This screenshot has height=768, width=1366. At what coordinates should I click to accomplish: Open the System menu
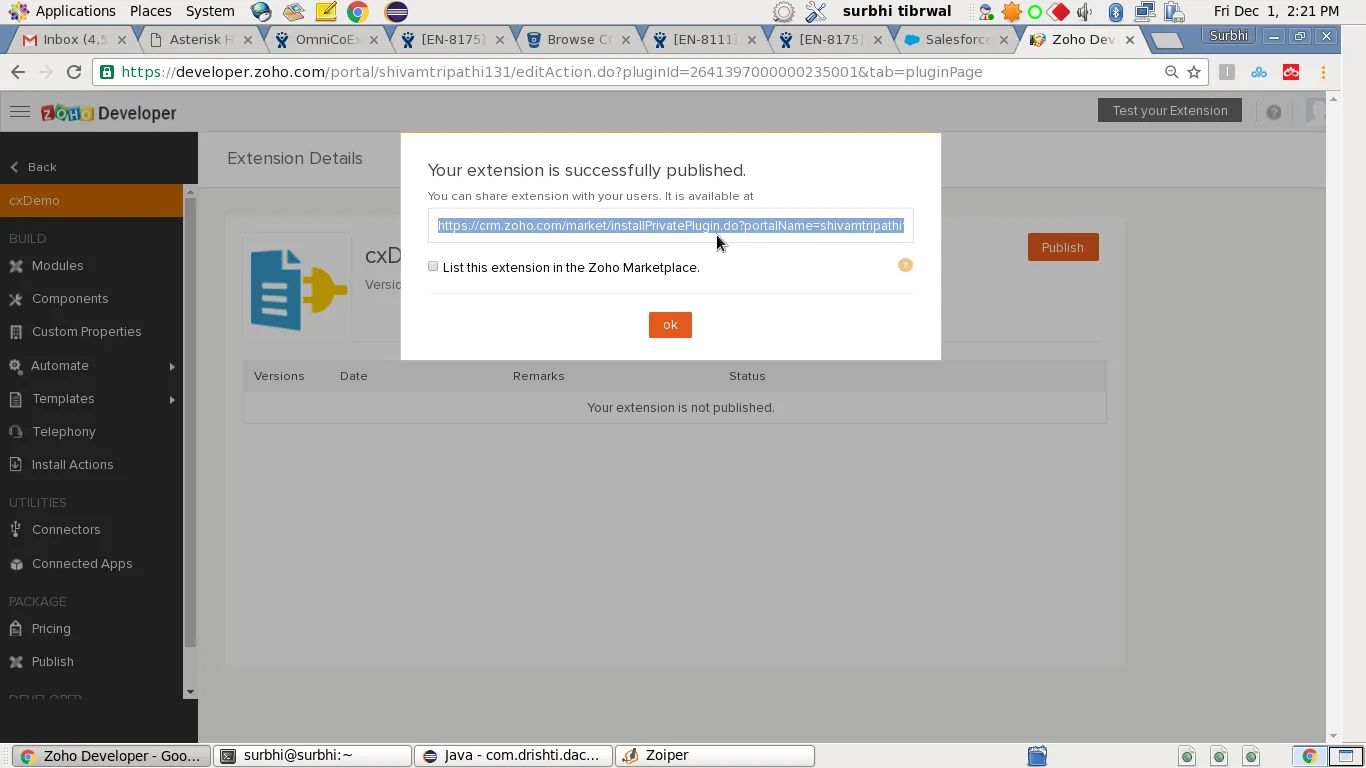[210, 11]
